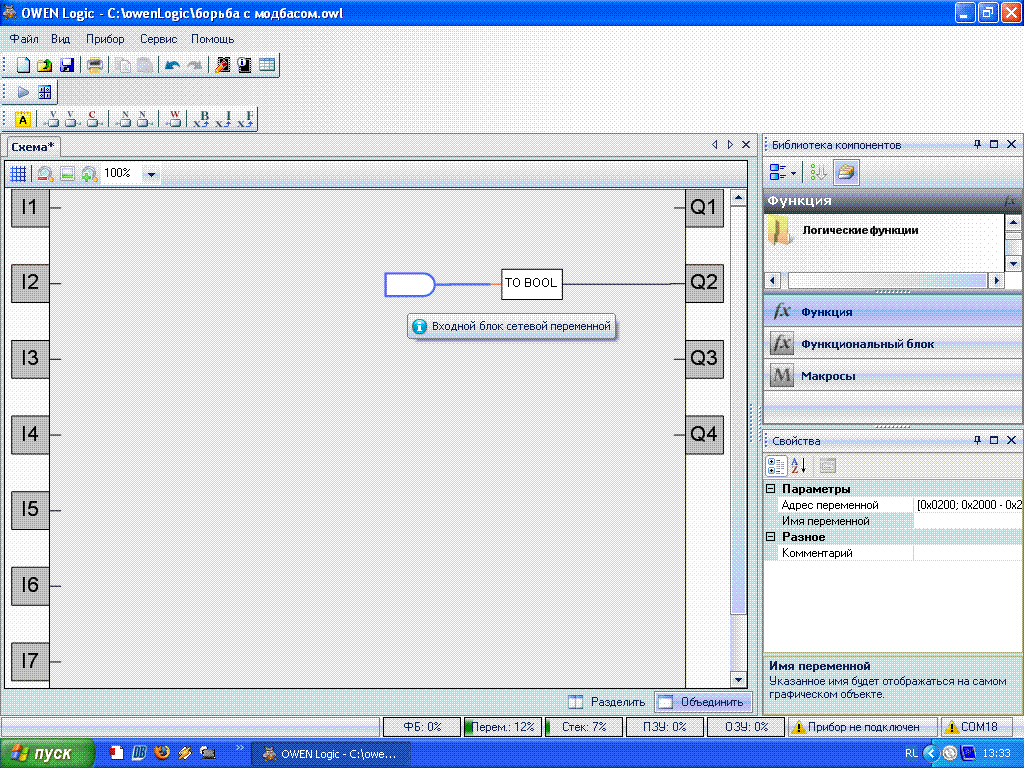Click the Save file floppy disk icon

(67, 65)
